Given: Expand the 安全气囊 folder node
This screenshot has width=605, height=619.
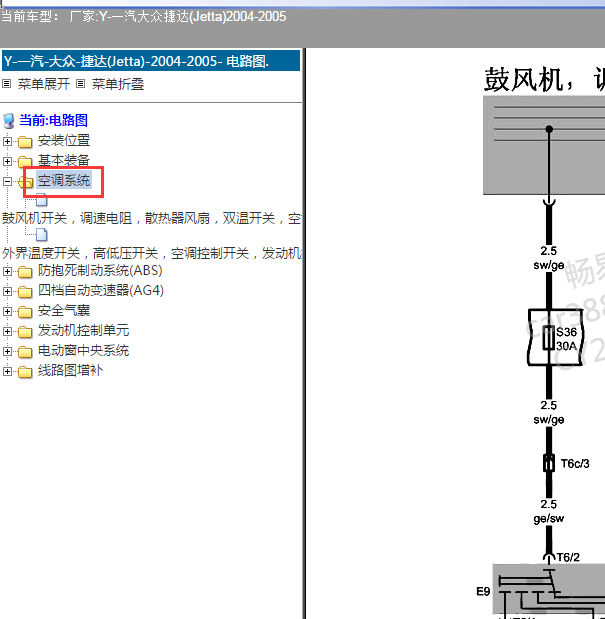Looking at the screenshot, I should pyautogui.click(x=7, y=311).
